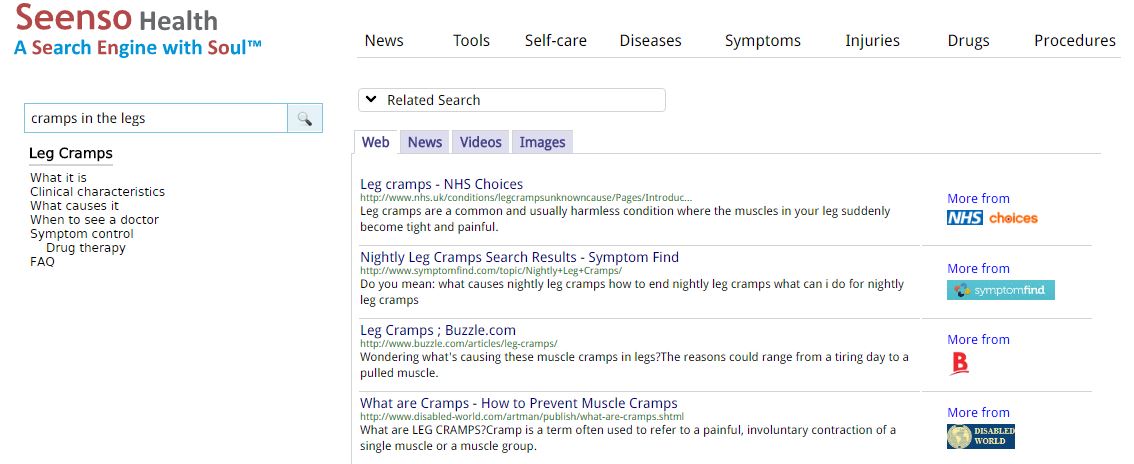Screen dimensions: 1134x464
Task: Select Drug therapy under Symptom control
Action: tap(86, 248)
